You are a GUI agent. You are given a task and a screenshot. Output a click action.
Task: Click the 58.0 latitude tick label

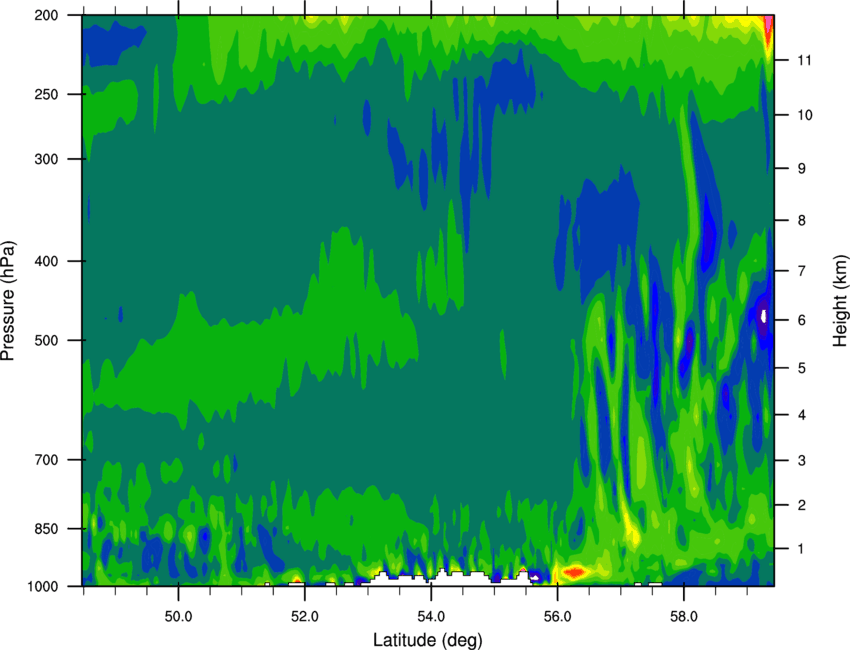[x=684, y=617]
